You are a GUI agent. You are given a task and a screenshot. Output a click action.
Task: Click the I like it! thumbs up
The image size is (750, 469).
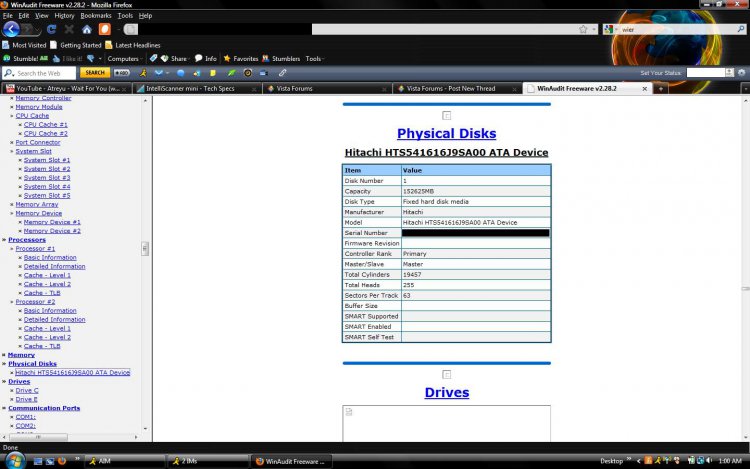click(67, 58)
